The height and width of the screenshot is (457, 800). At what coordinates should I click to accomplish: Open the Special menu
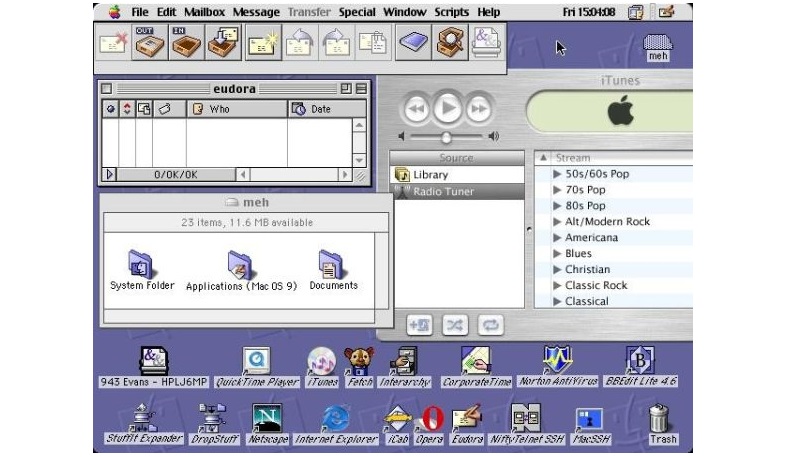tap(356, 12)
